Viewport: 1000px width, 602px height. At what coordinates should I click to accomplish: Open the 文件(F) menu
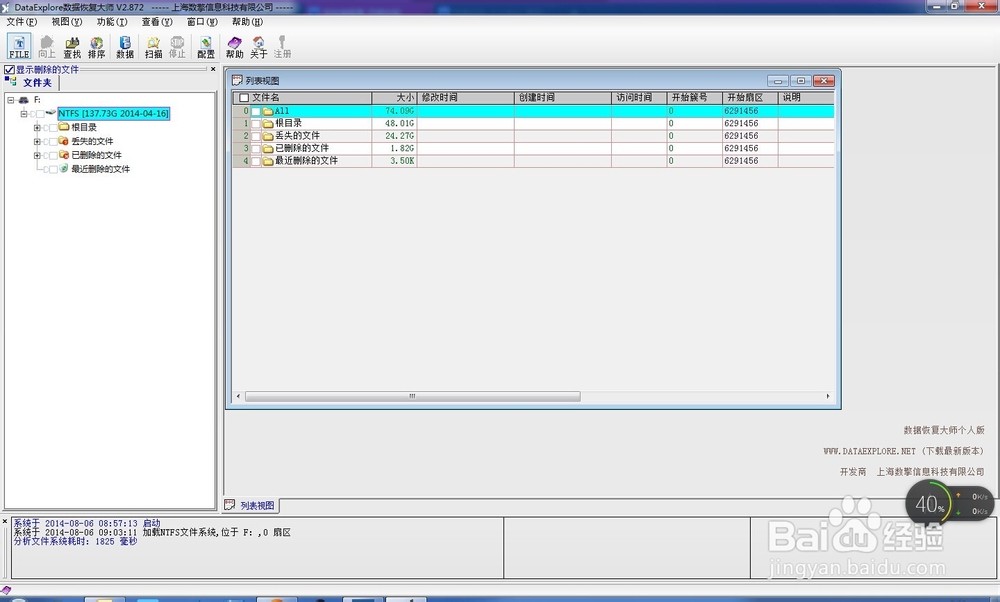pos(22,22)
